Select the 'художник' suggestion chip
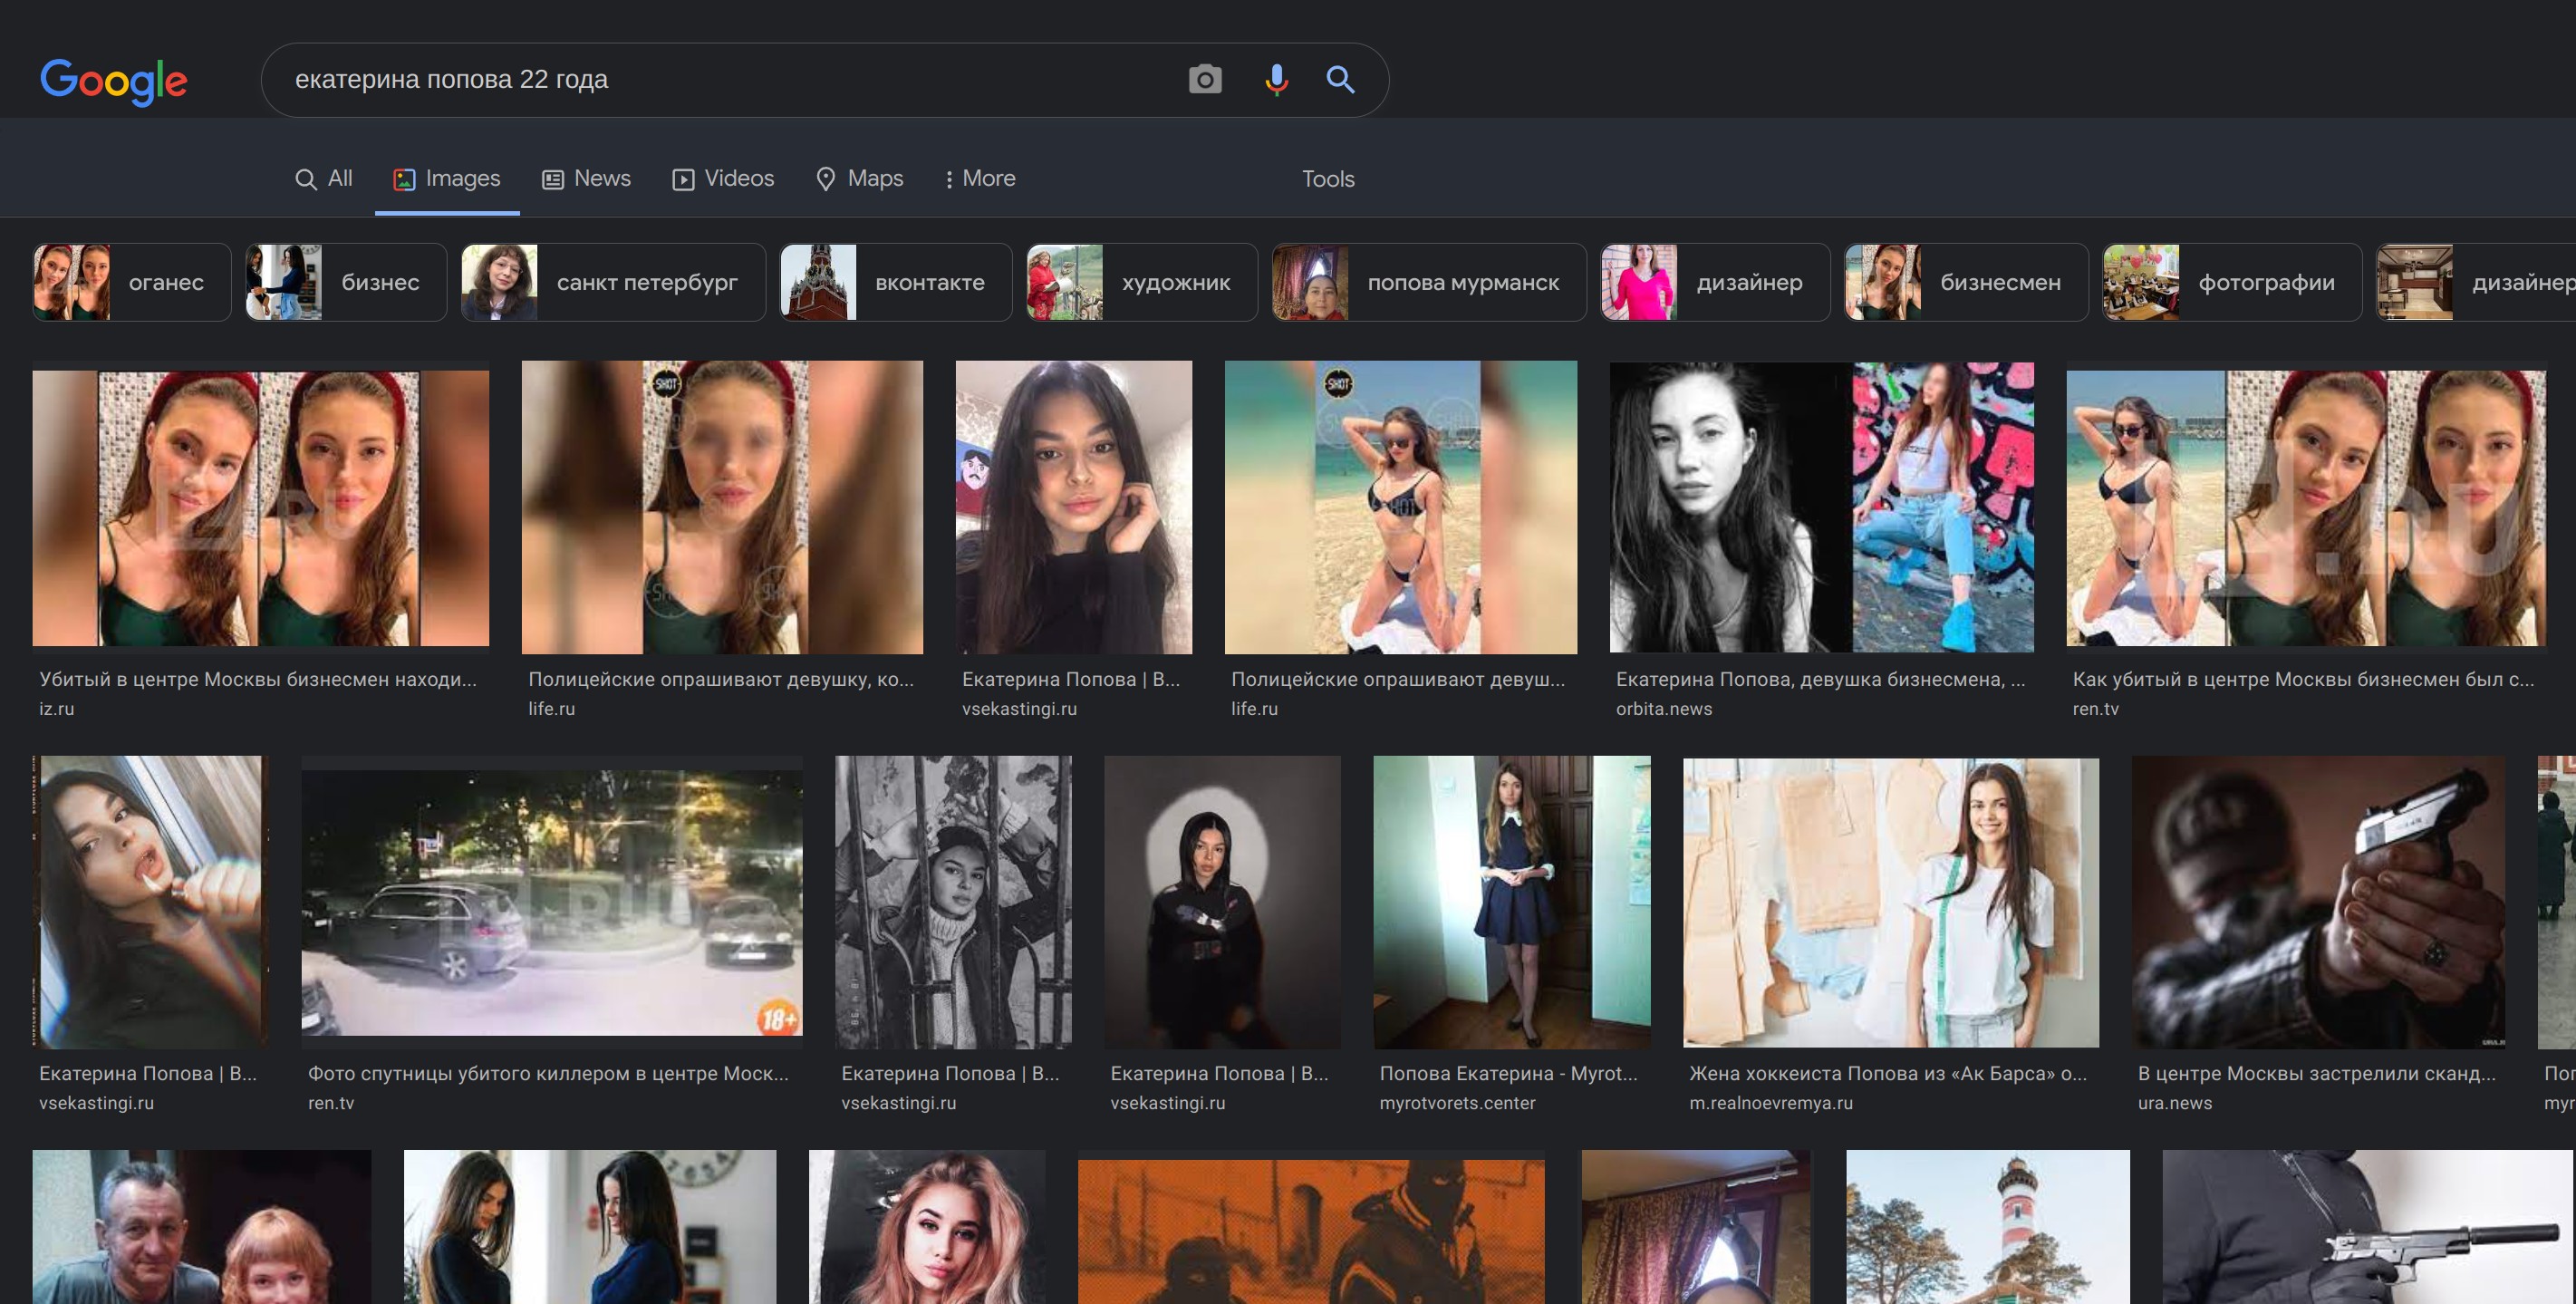This screenshot has height=1304, width=2576. [1141, 283]
